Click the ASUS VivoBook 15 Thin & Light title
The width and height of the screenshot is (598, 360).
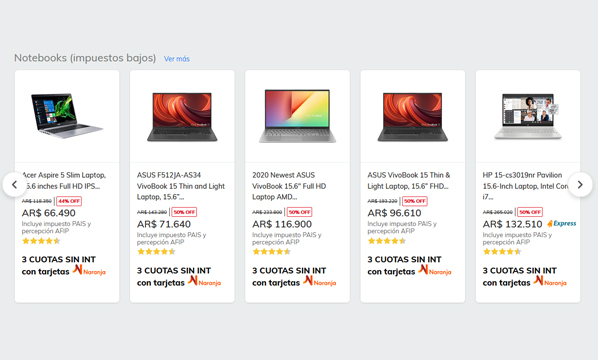point(409,180)
